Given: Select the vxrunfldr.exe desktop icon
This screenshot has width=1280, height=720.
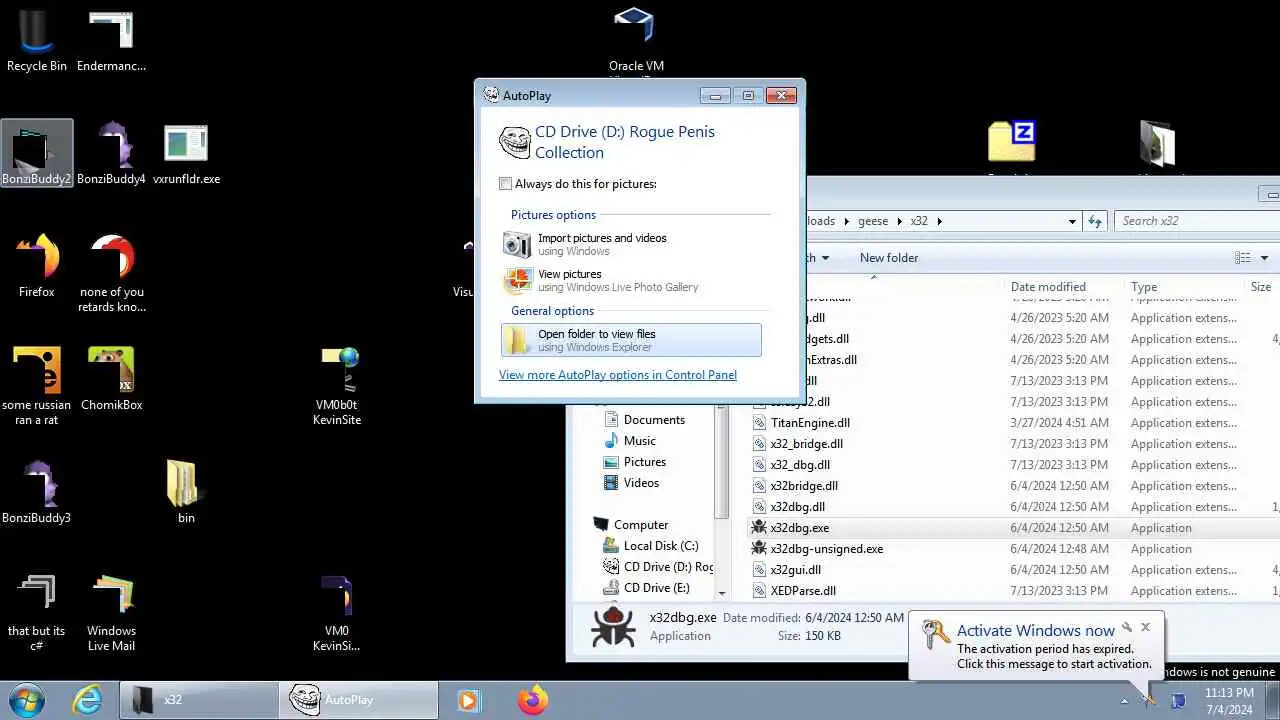Looking at the screenshot, I should (x=186, y=153).
